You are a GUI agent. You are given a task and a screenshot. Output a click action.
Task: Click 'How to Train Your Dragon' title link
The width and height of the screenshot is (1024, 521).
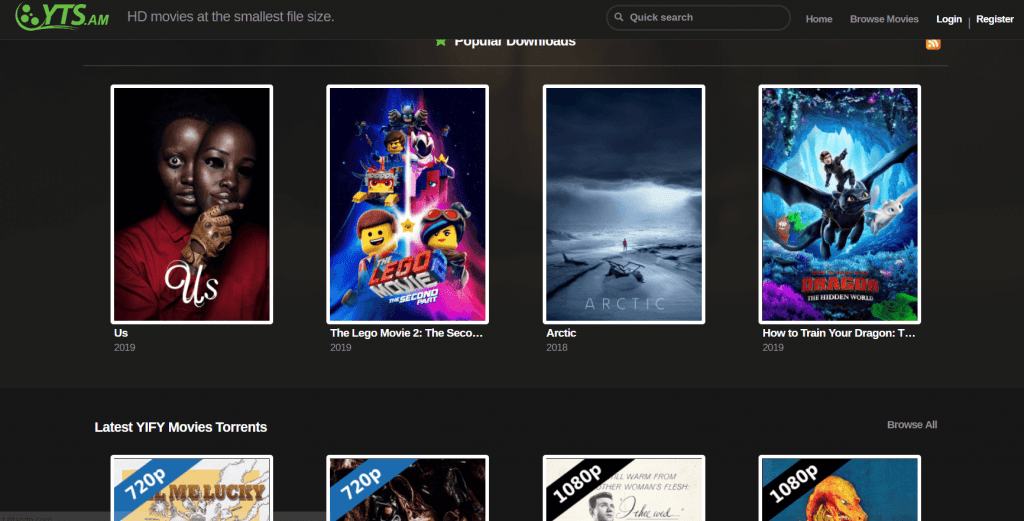pyautogui.click(x=839, y=333)
